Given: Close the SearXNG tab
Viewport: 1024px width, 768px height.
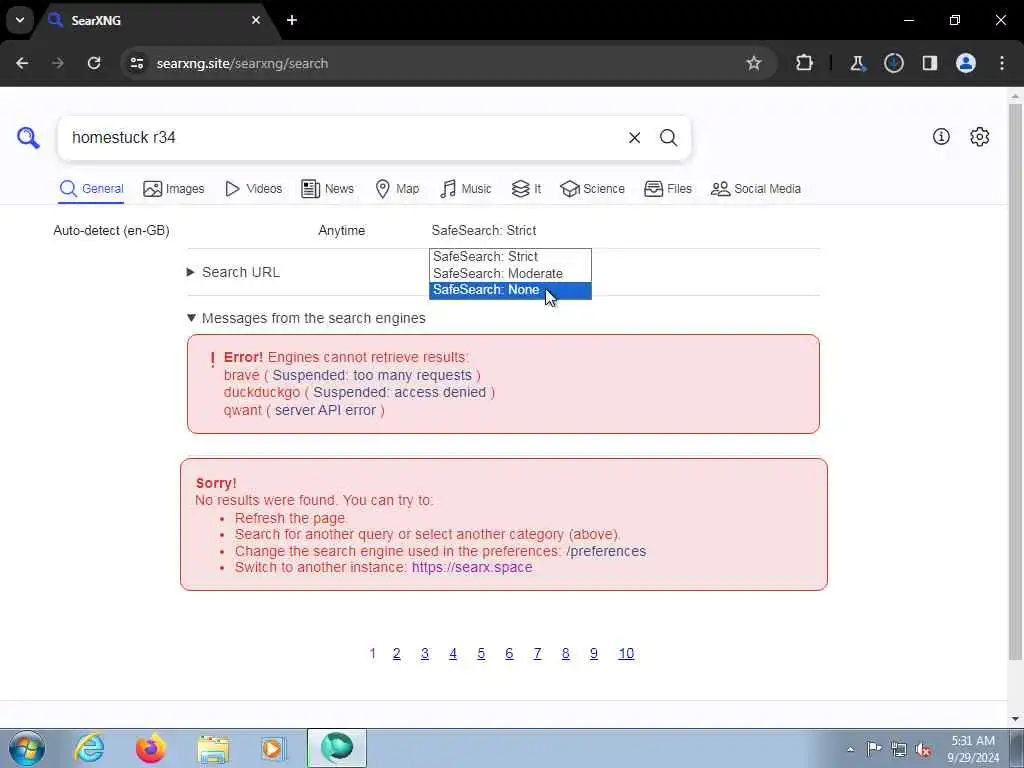Looking at the screenshot, I should (x=256, y=20).
